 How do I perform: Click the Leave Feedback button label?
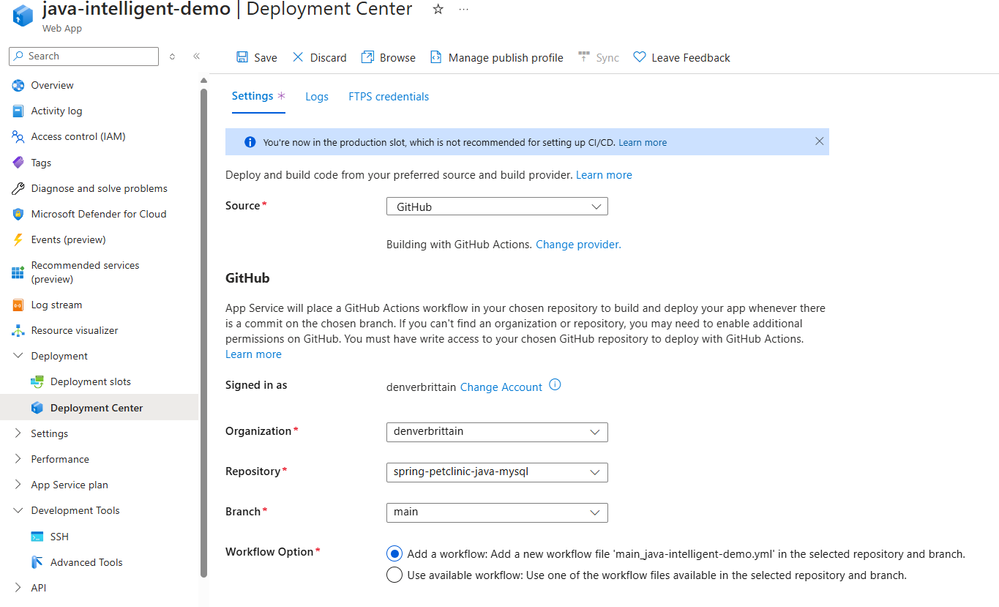click(691, 58)
